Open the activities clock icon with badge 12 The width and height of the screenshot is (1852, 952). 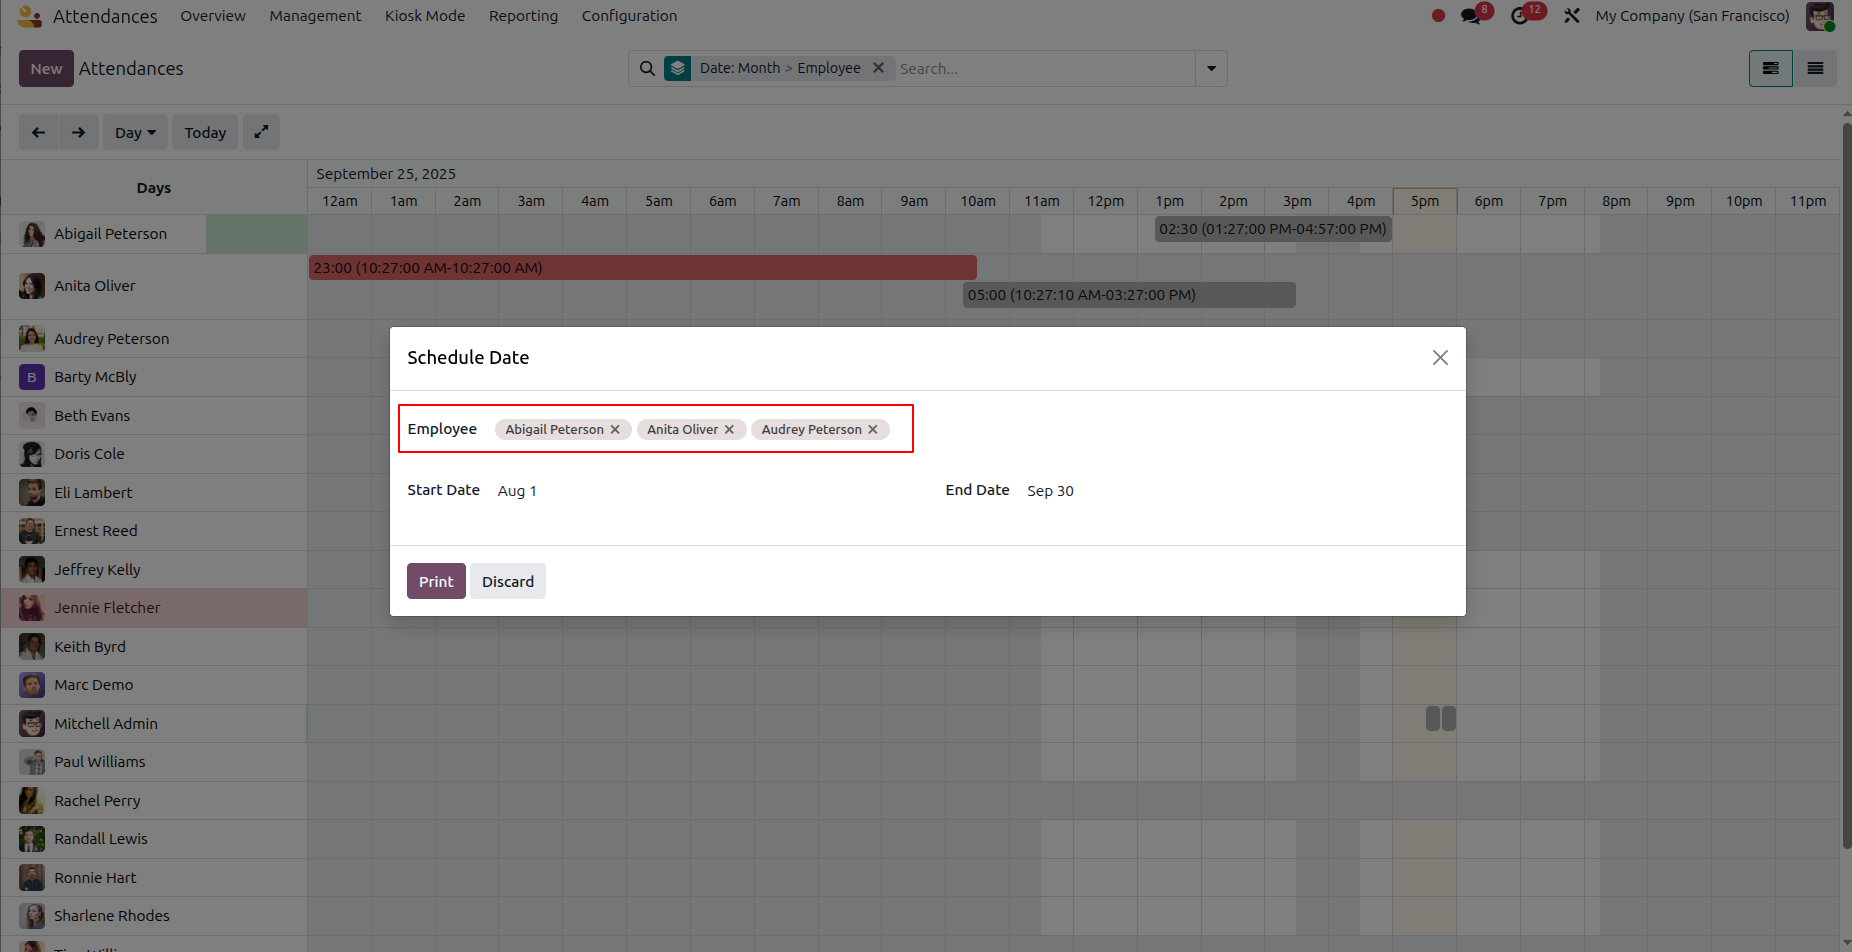[x=1520, y=16]
